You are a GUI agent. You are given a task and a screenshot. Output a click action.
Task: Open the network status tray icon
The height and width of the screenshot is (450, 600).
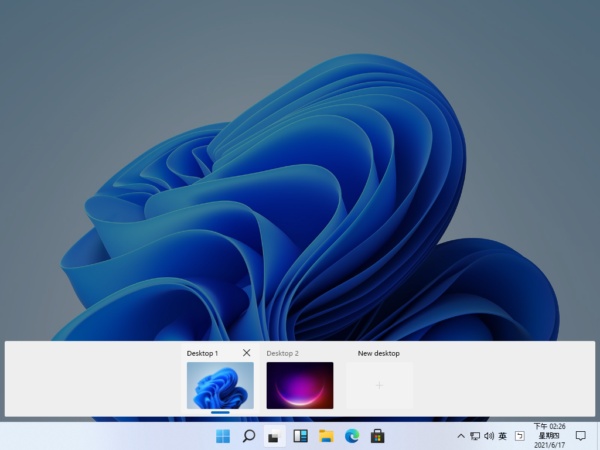(x=475, y=436)
